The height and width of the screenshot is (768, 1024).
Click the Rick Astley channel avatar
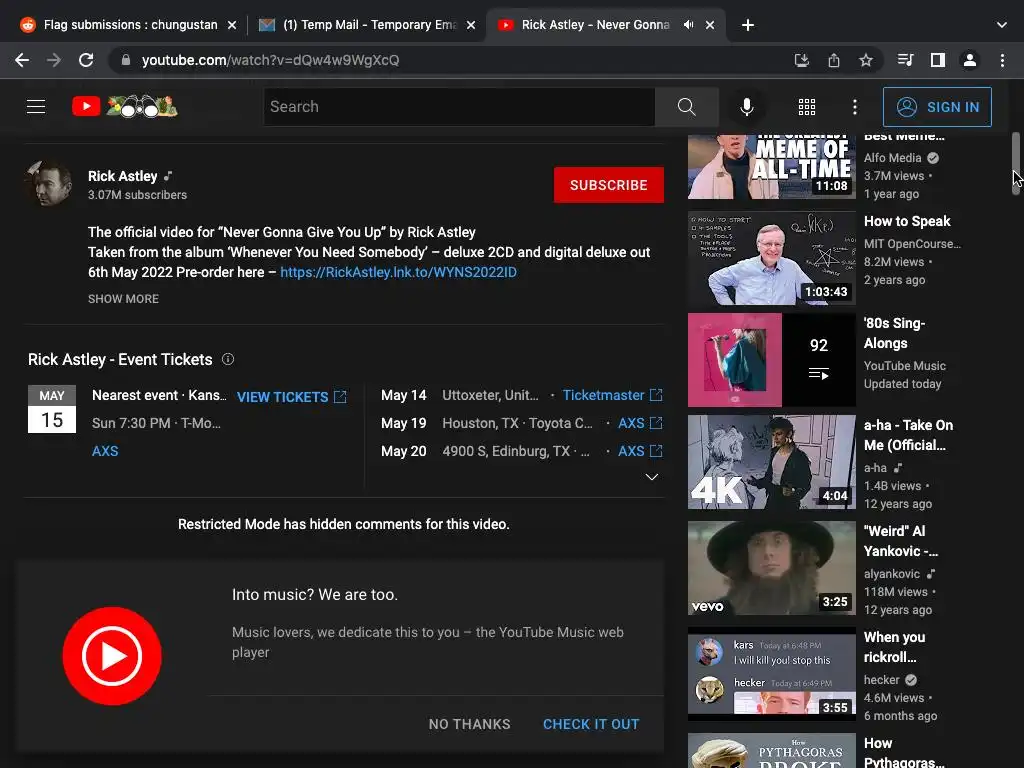(48, 184)
